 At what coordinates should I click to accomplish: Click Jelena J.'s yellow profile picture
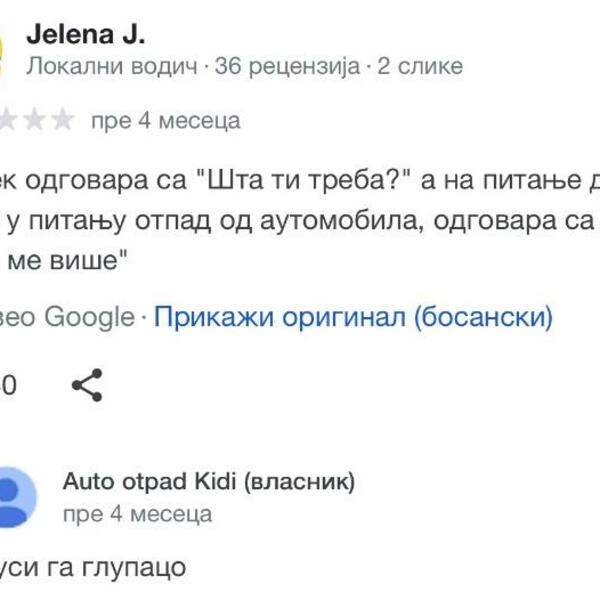click(4, 44)
